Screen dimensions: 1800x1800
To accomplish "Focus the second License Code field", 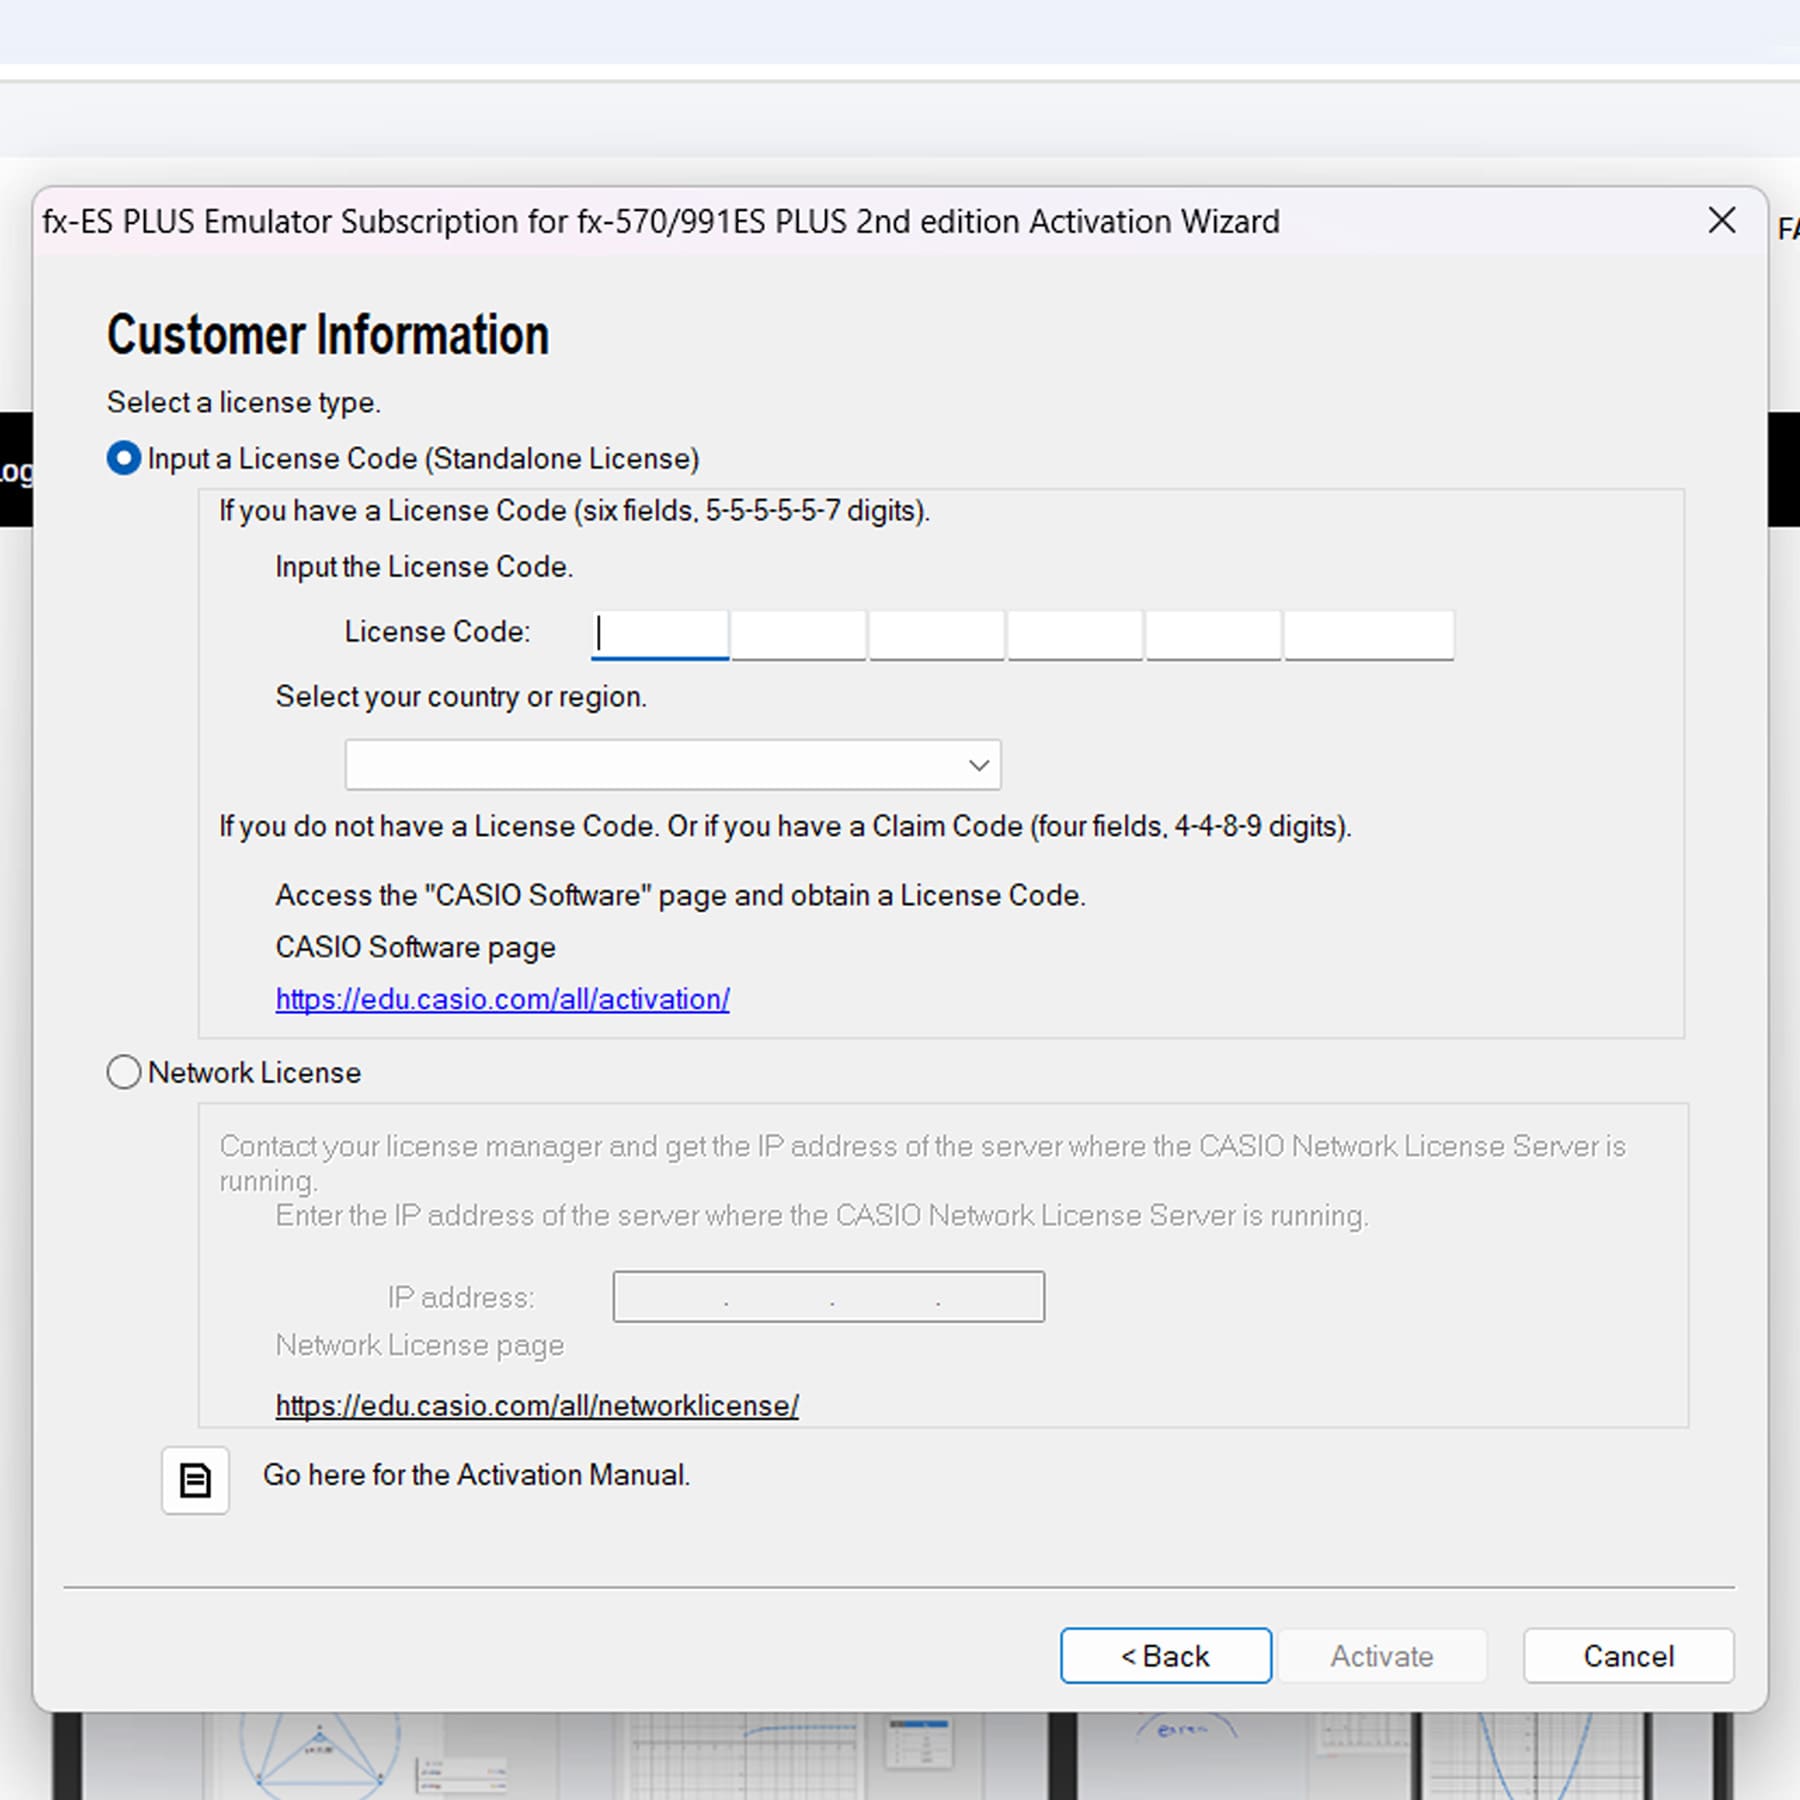I will coord(798,634).
